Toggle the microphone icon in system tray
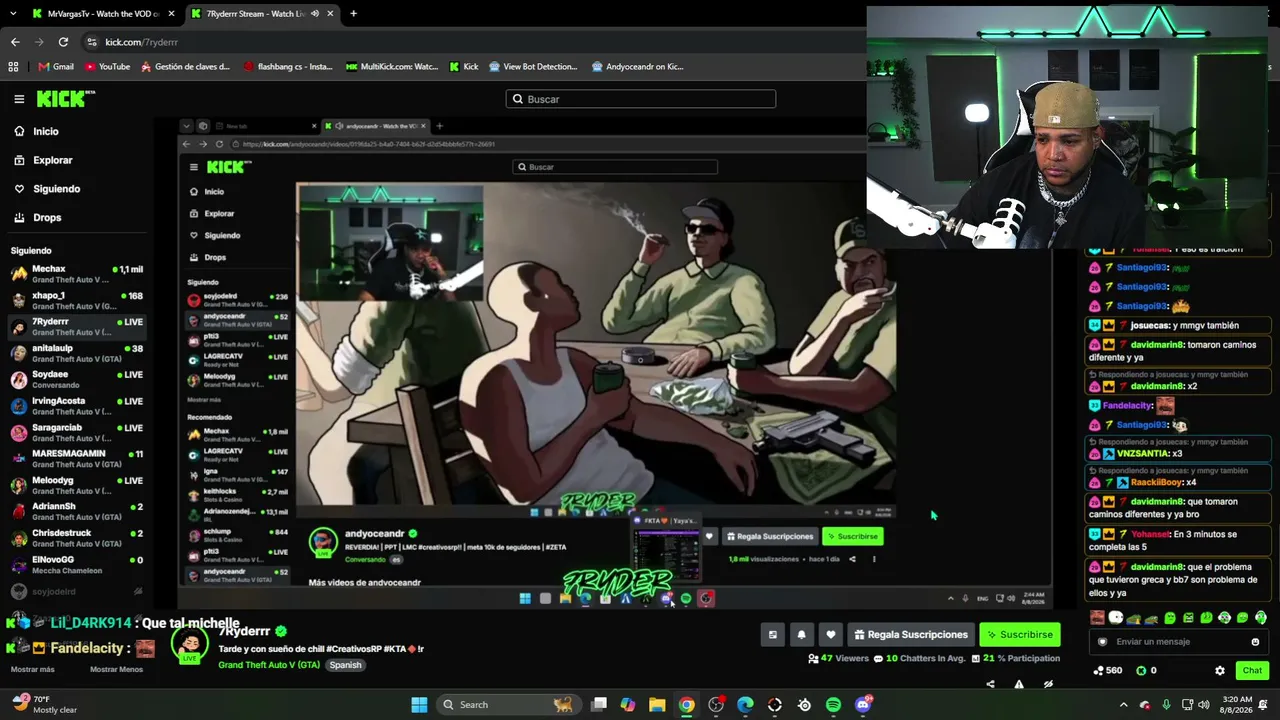1280x720 pixels. (1166, 705)
